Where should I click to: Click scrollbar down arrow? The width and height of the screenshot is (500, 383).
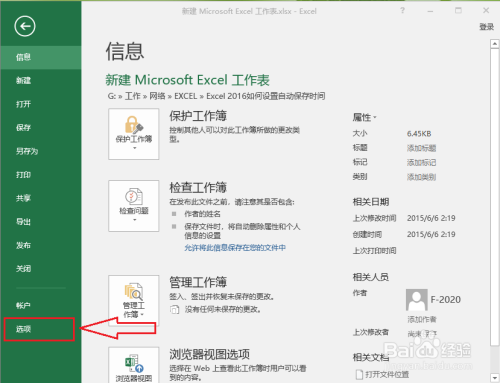pyautogui.click(x=494, y=378)
